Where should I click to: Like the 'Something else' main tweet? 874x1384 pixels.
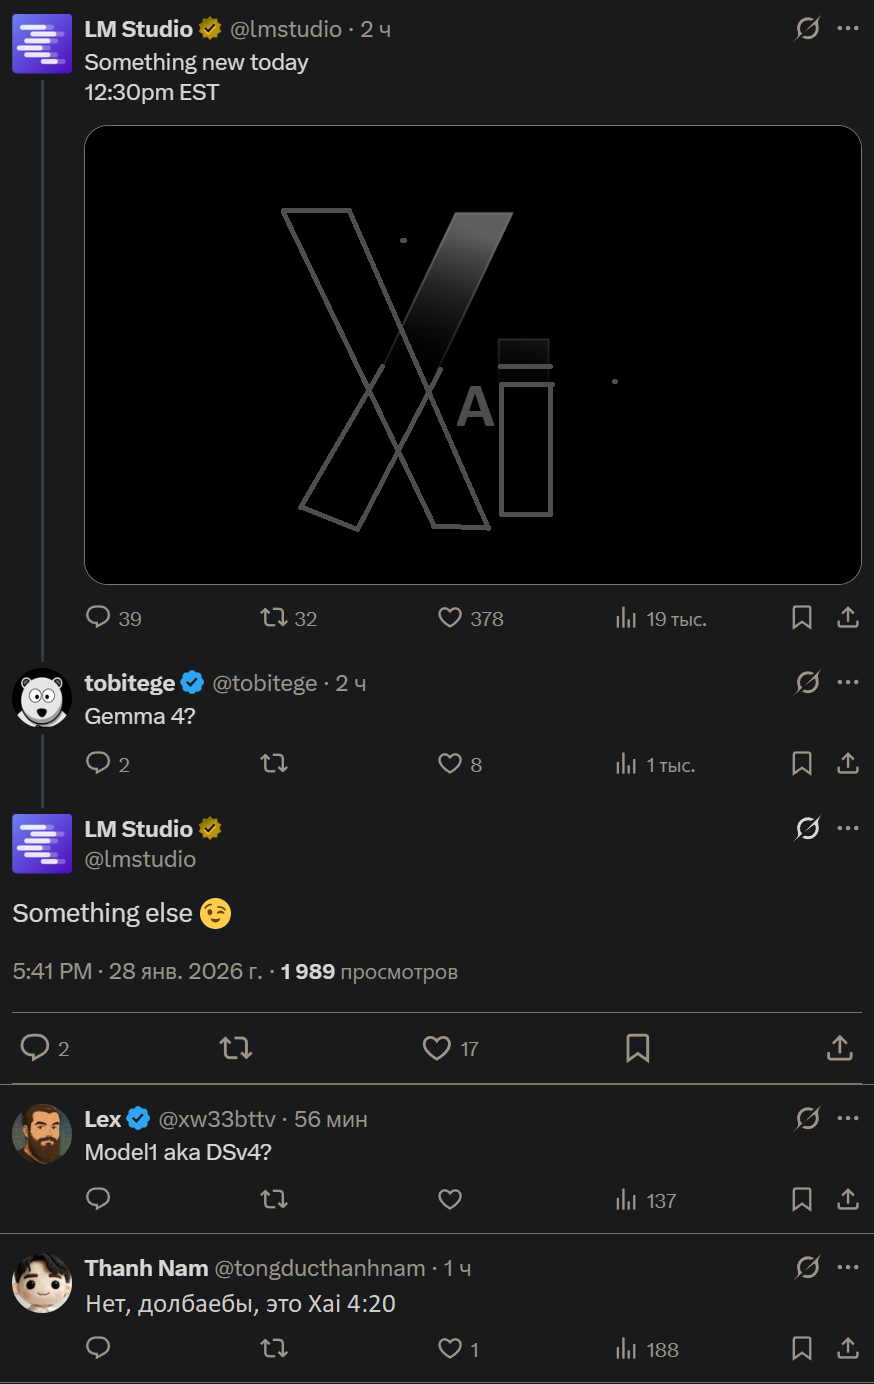[437, 1048]
